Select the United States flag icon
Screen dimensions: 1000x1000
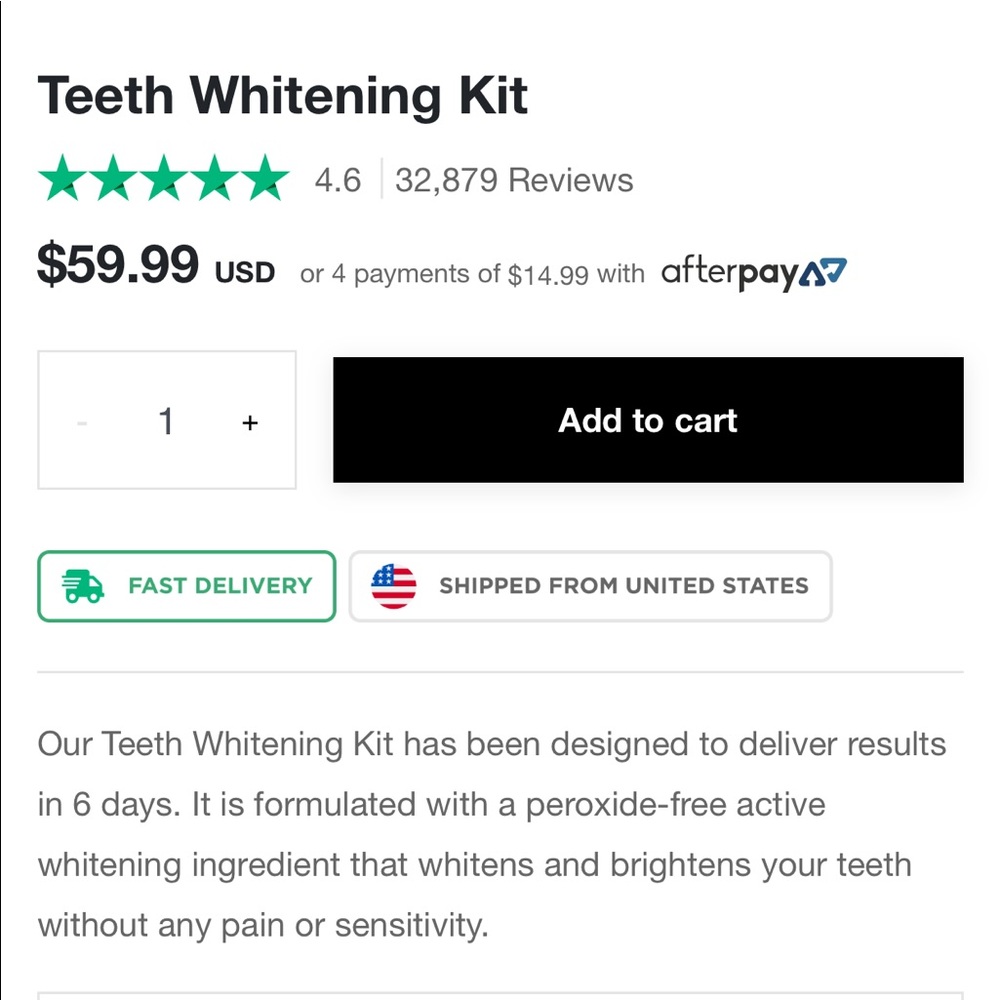point(396,586)
